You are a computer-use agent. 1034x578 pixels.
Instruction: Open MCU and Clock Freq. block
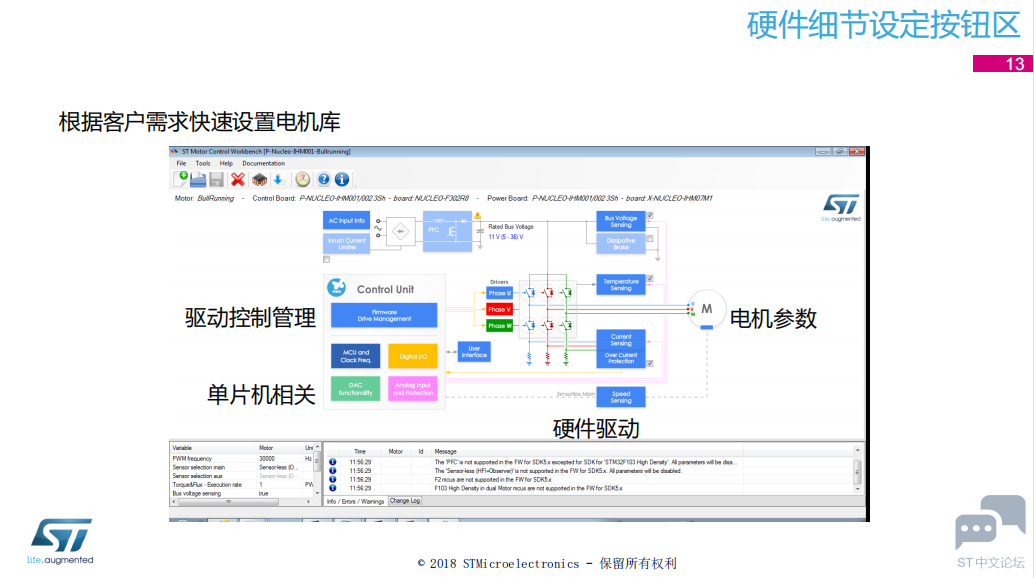[355, 356]
